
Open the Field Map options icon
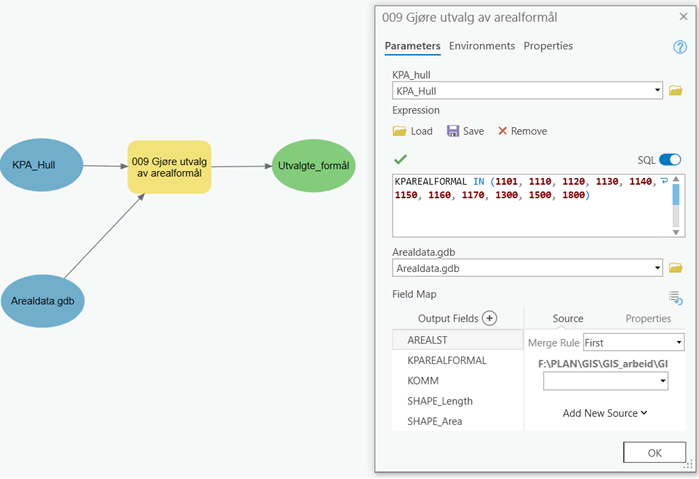coord(676,297)
